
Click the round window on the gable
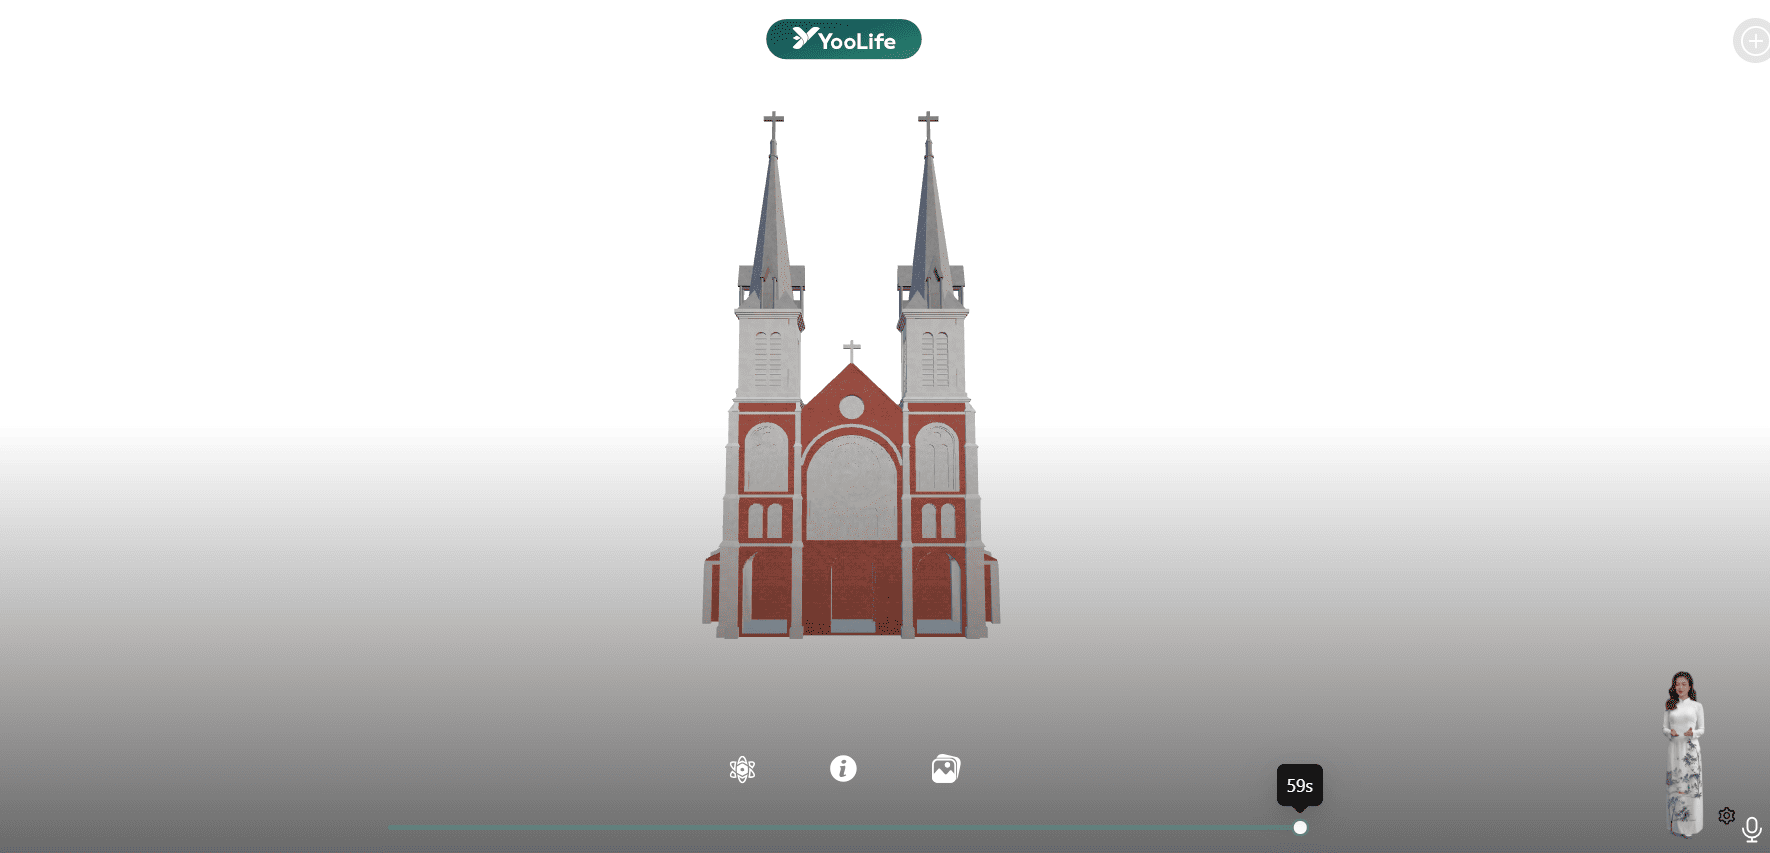click(x=851, y=407)
